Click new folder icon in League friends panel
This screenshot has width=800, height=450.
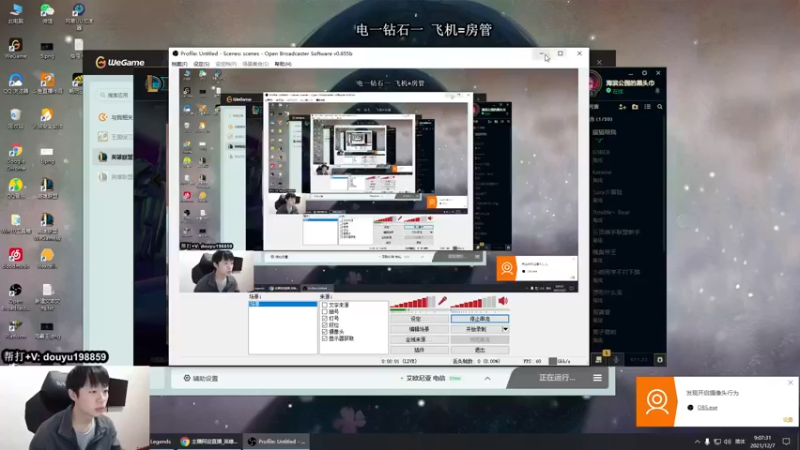[x=635, y=107]
